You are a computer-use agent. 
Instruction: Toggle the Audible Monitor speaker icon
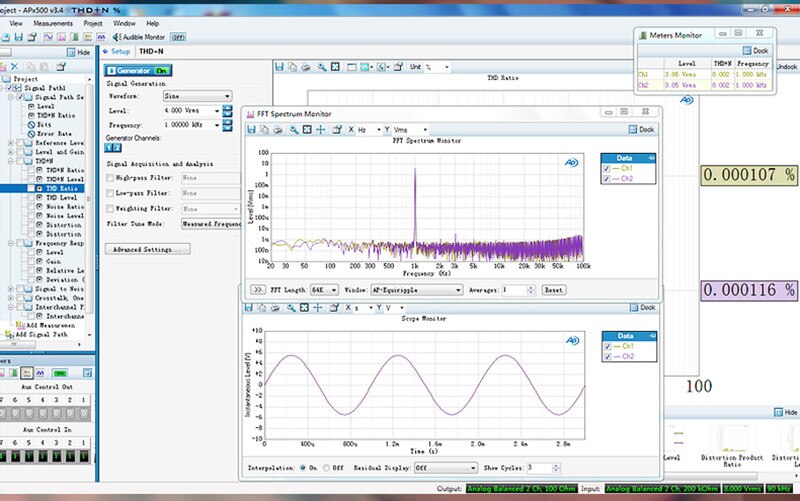[116, 37]
